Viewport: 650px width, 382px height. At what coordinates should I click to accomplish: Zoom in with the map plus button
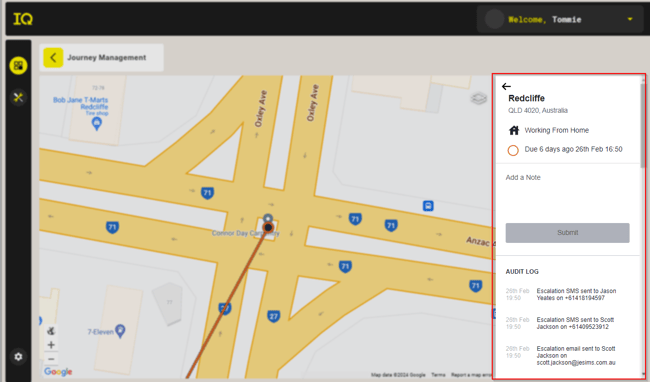[51, 345]
